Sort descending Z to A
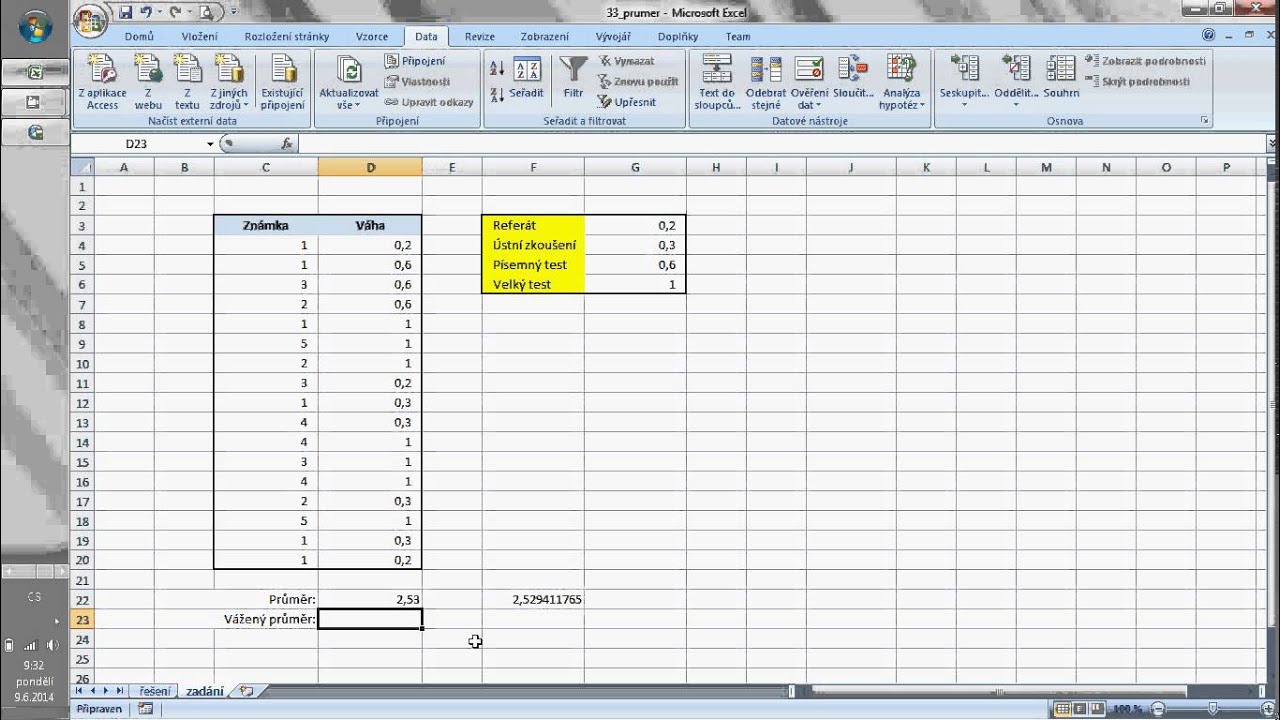The height and width of the screenshot is (720, 1280). pos(497,95)
